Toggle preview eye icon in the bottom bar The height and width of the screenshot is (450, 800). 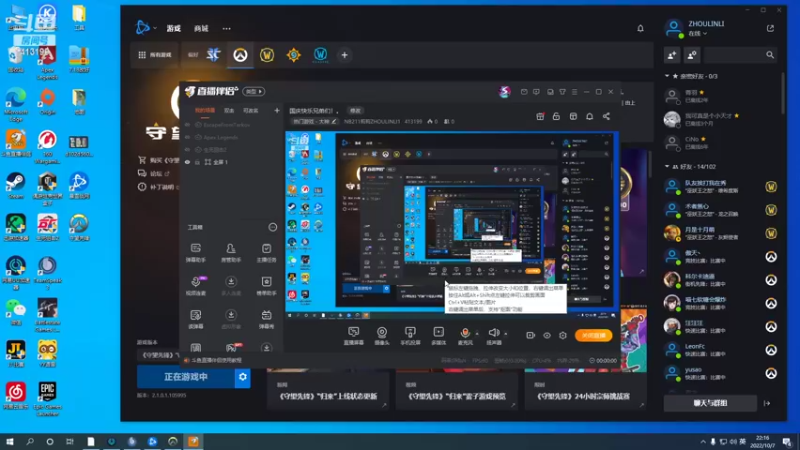[546, 335]
